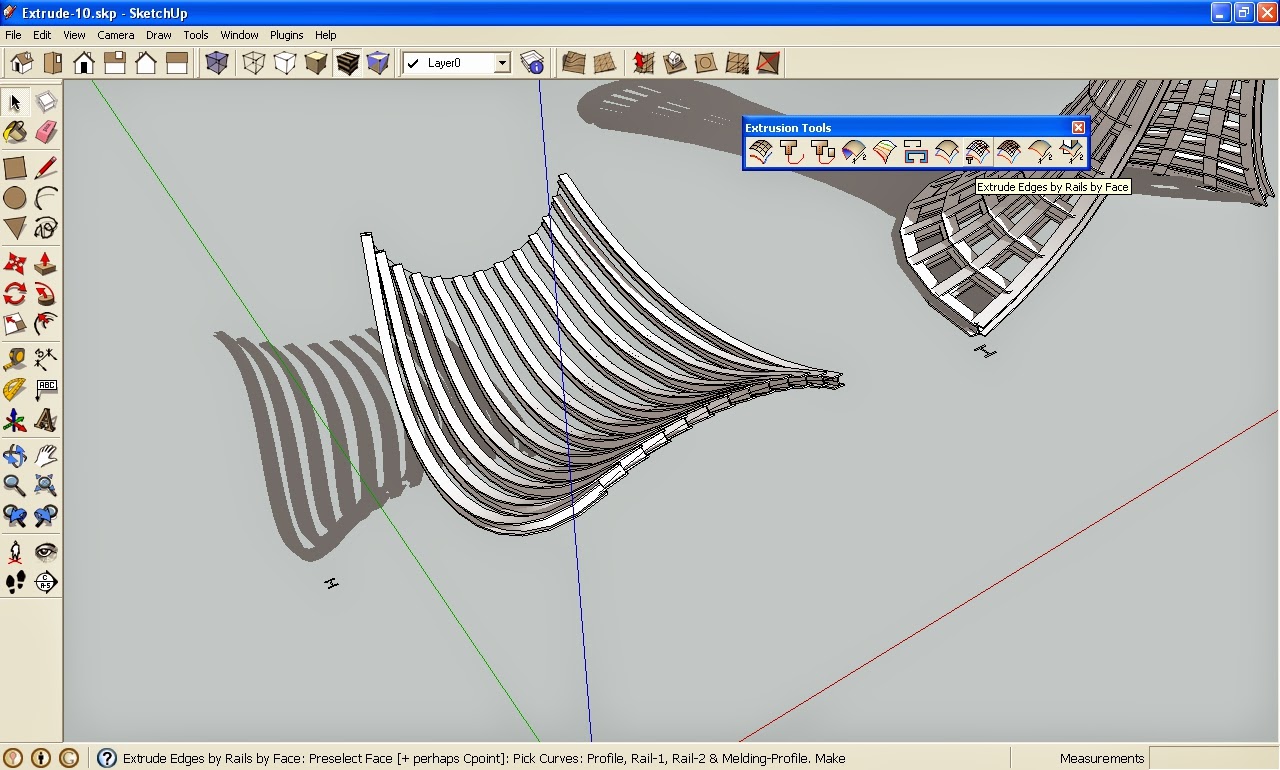The height and width of the screenshot is (770, 1280).
Task: Select the Orbit camera tool
Action: coord(15,457)
